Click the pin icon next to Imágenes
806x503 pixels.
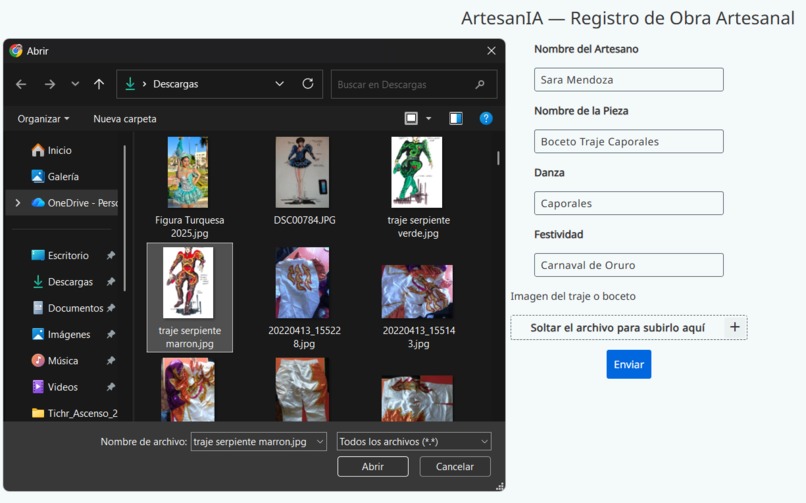111,334
